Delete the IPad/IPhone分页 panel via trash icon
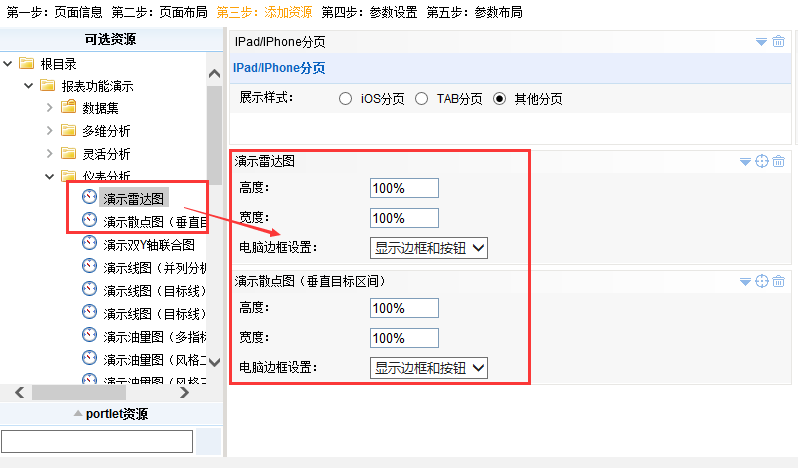This screenshot has height=468, width=798. pyautogui.click(x=778, y=41)
